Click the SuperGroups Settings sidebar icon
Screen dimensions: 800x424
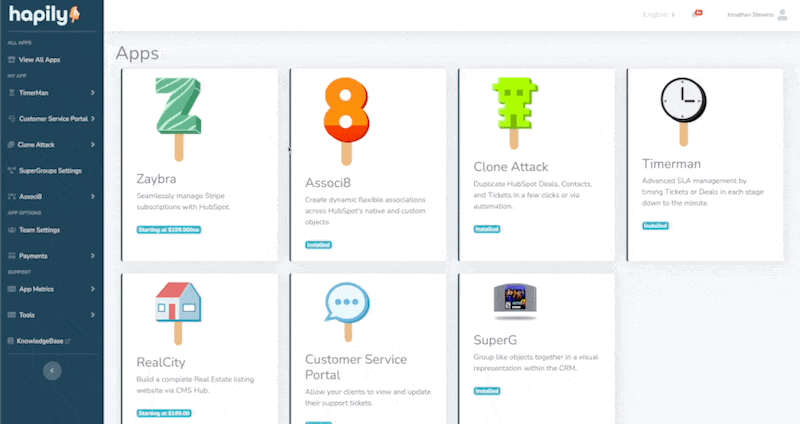coord(12,170)
